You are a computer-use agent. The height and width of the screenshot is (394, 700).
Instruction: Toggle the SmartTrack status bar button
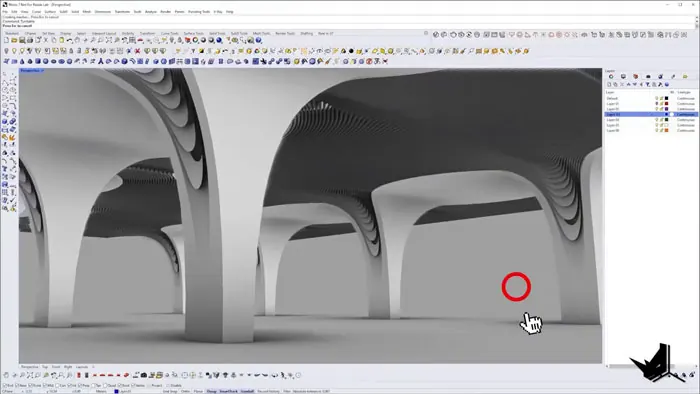click(229, 391)
